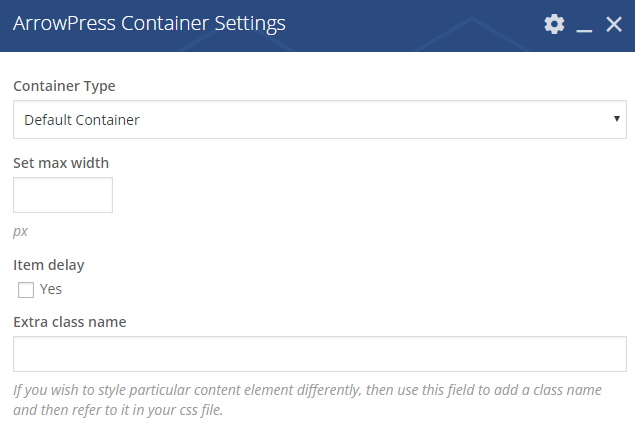This screenshot has width=635, height=431.
Task: Click empty area right of max width box
Action: pyautogui.click(x=364, y=195)
